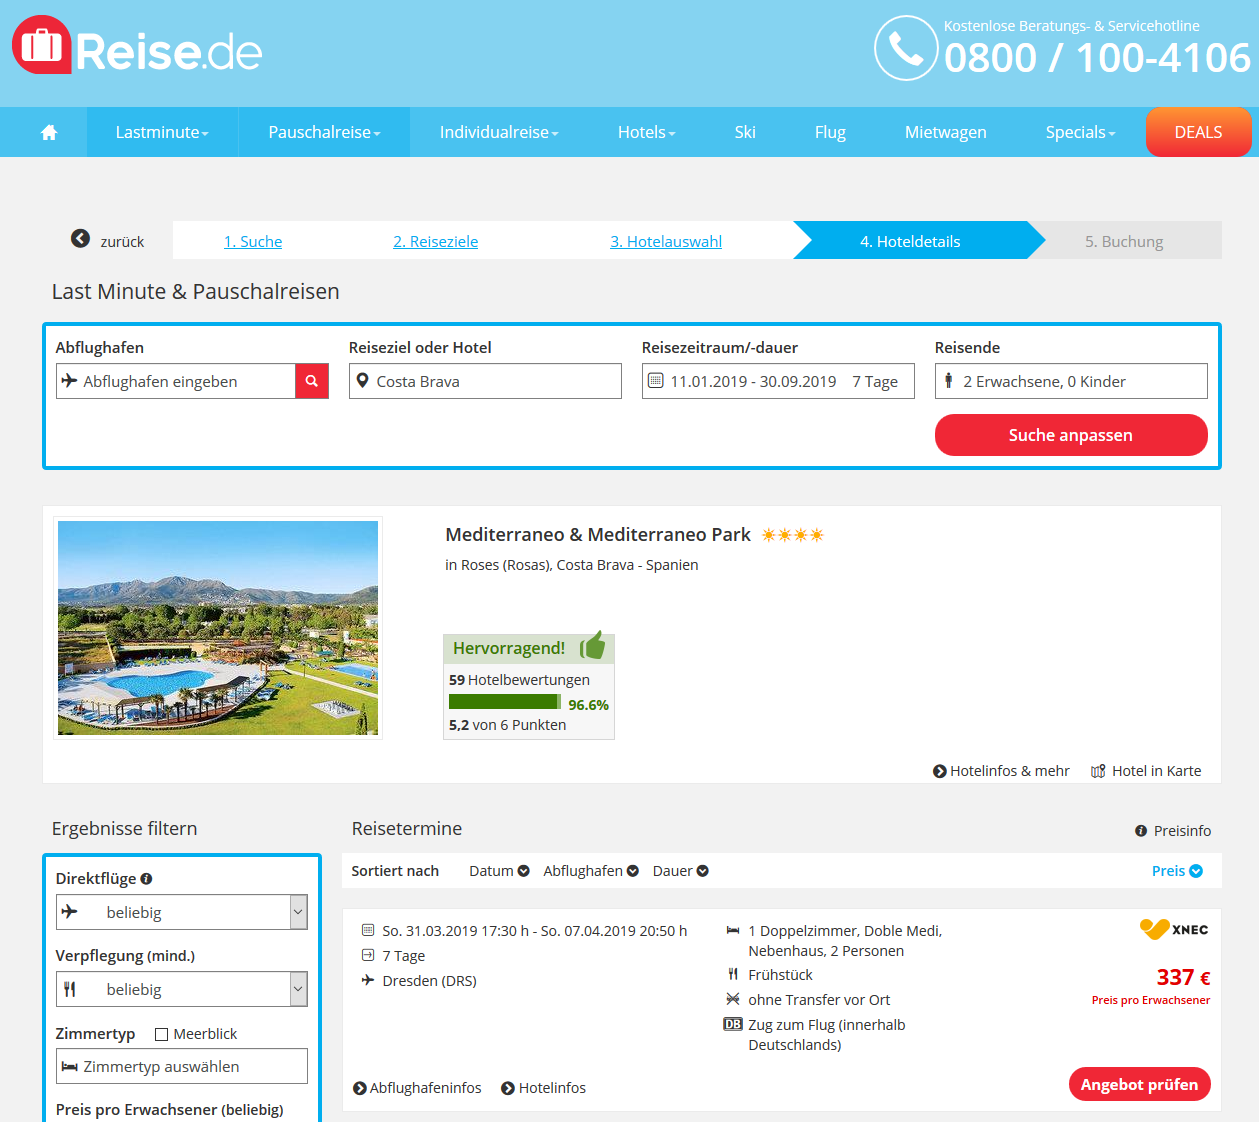Click the red airport search magnifier icon
The height and width of the screenshot is (1122, 1259).
pos(312,381)
